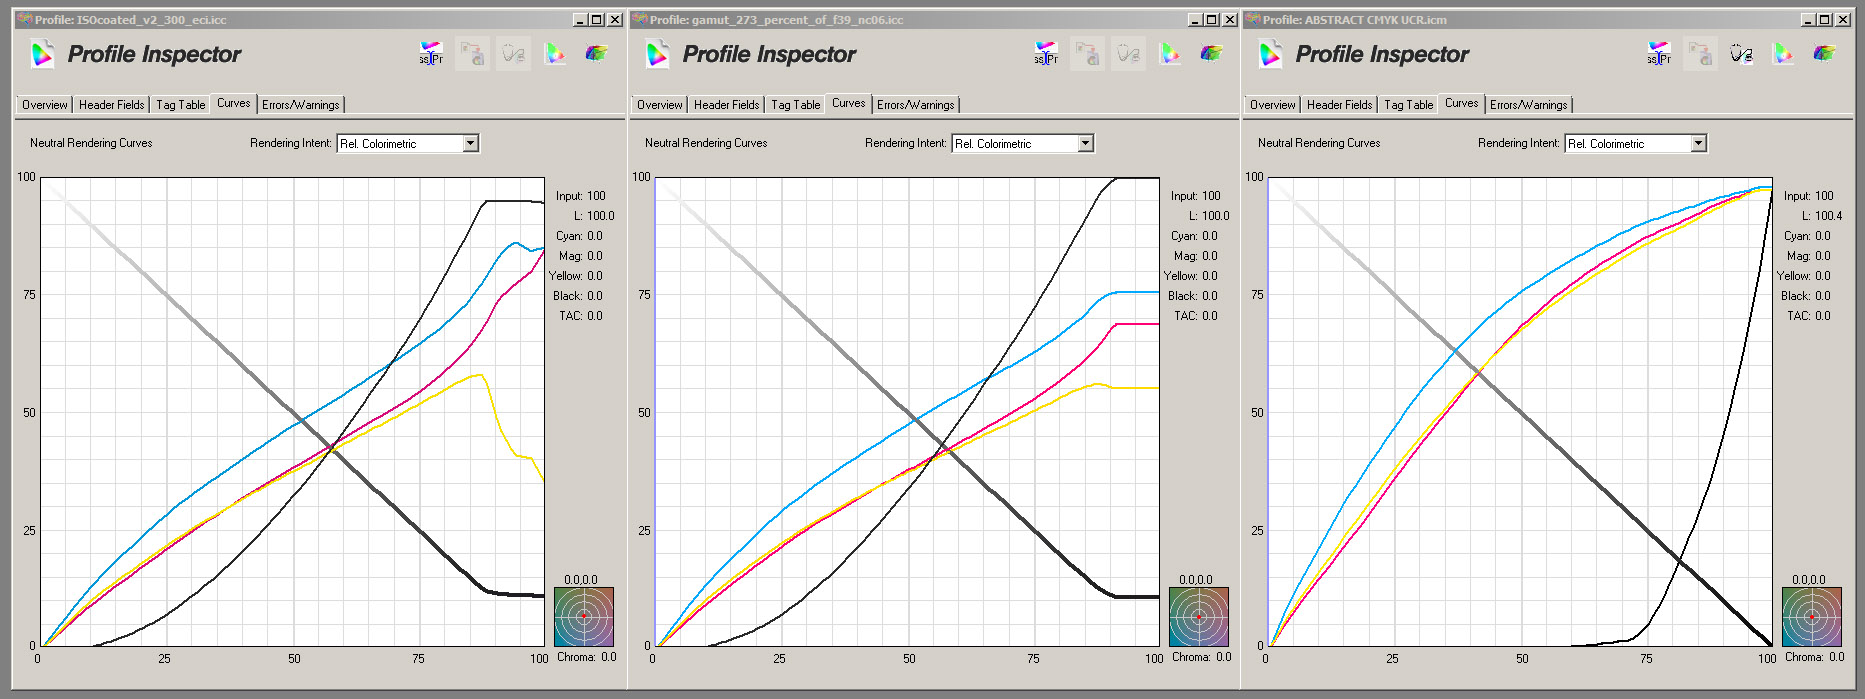This screenshot has width=1865, height=699.
Task: Open 3D gamut viewer in gamut_273 window
Action: pyautogui.click(x=1212, y=54)
